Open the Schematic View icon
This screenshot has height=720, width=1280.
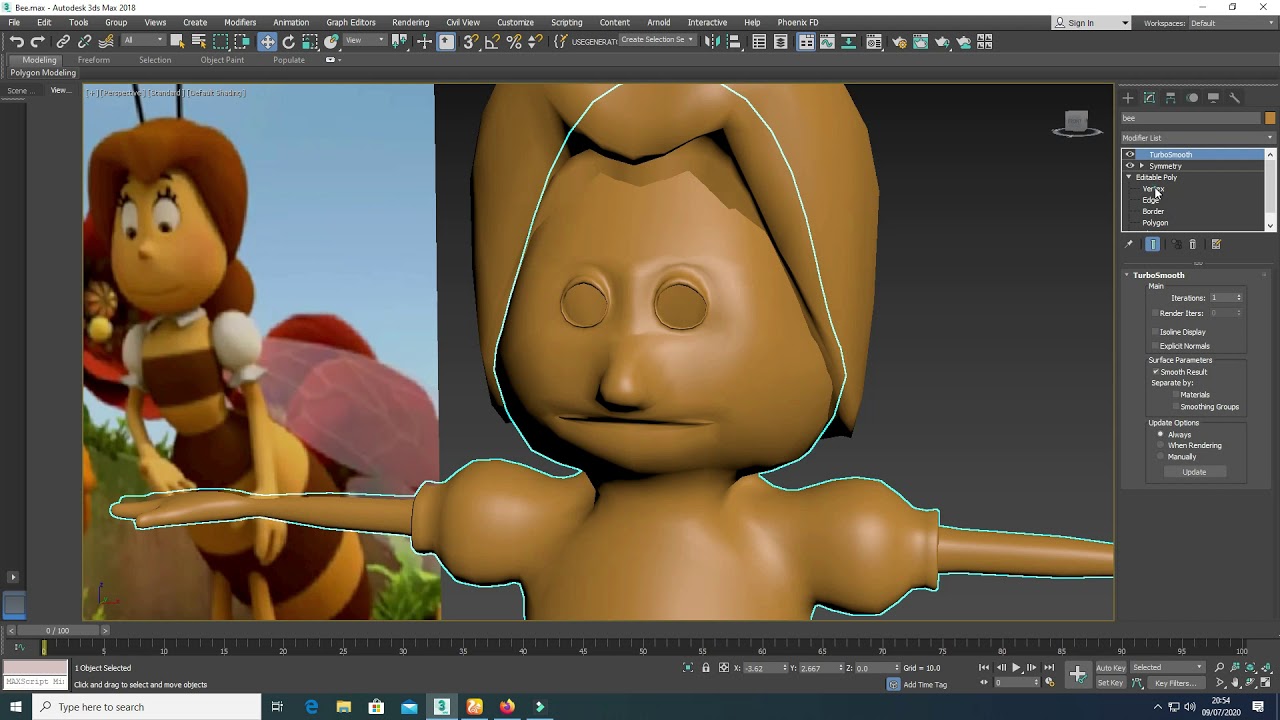tap(848, 41)
